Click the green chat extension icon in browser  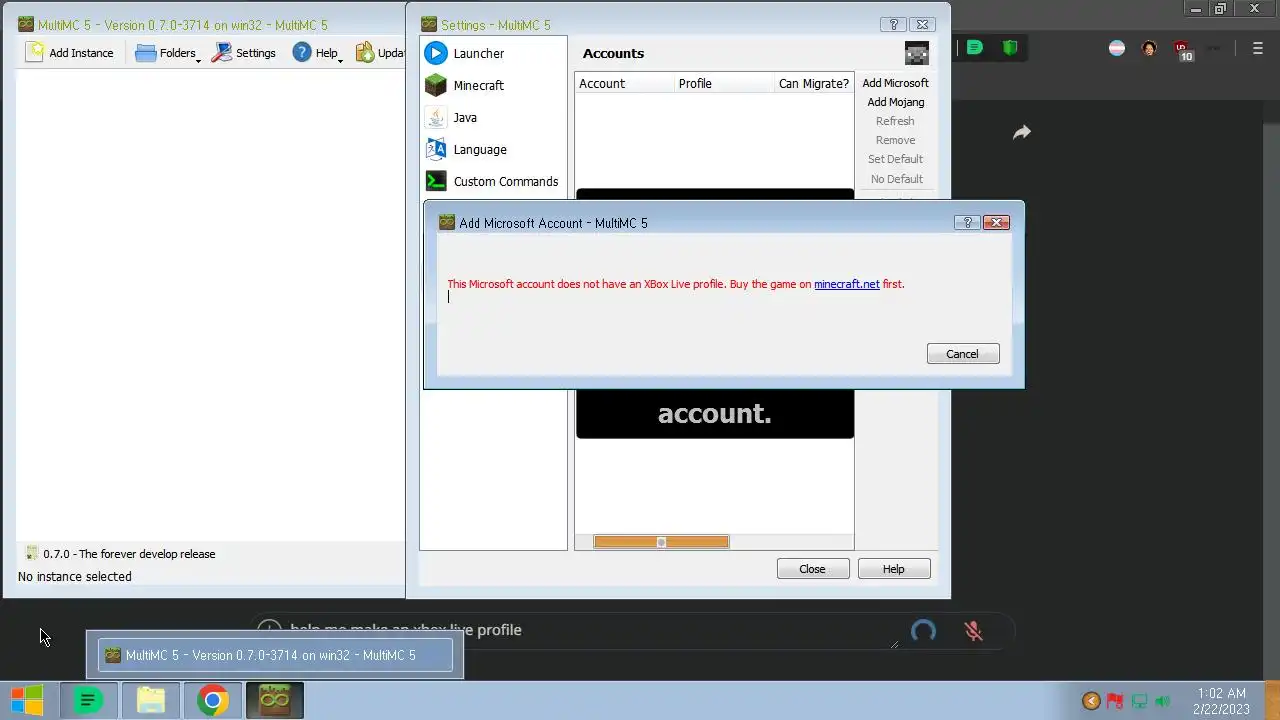(974, 48)
